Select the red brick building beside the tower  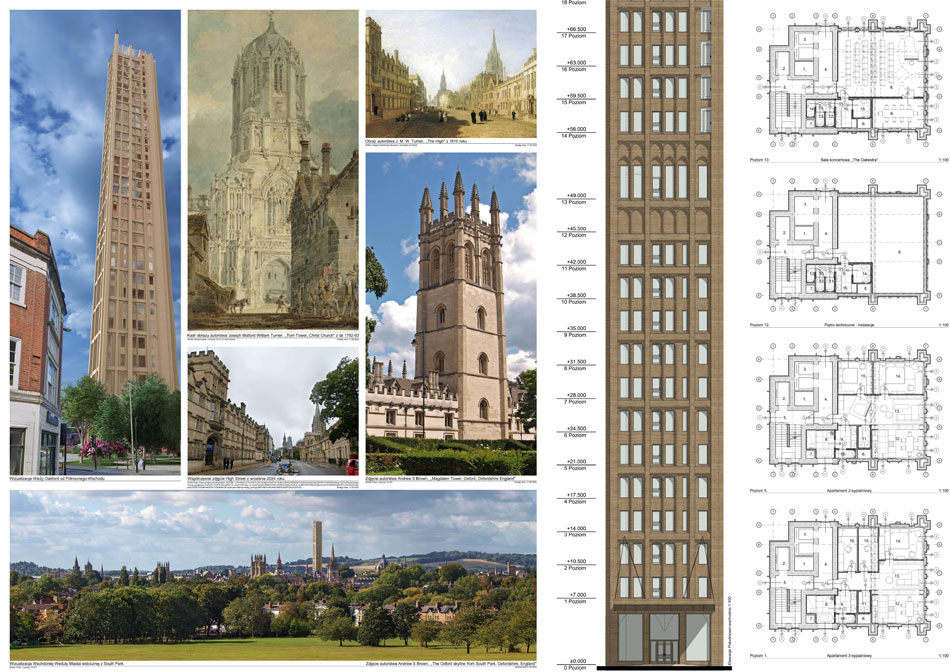(35, 350)
